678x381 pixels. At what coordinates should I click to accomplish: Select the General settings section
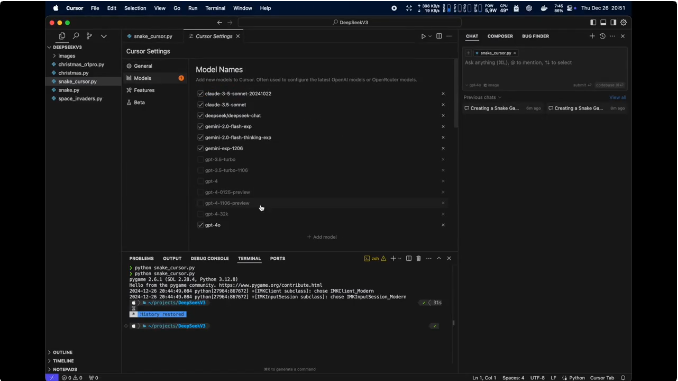[143, 66]
